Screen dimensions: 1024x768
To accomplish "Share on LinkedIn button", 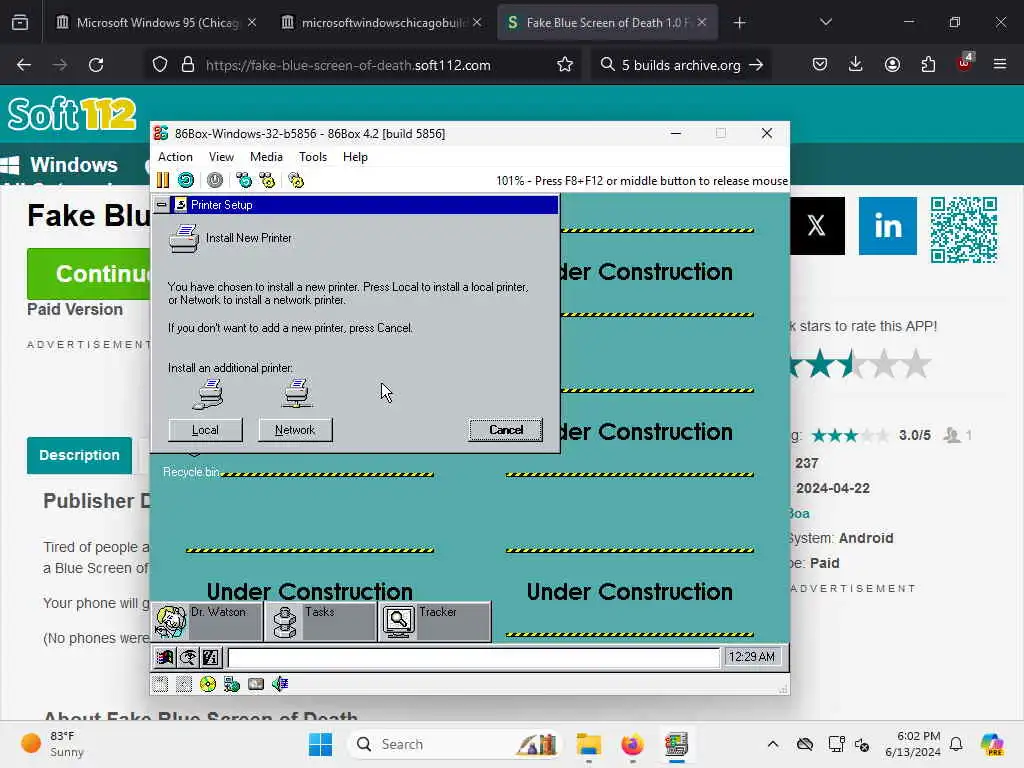I will (x=888, y=226).
